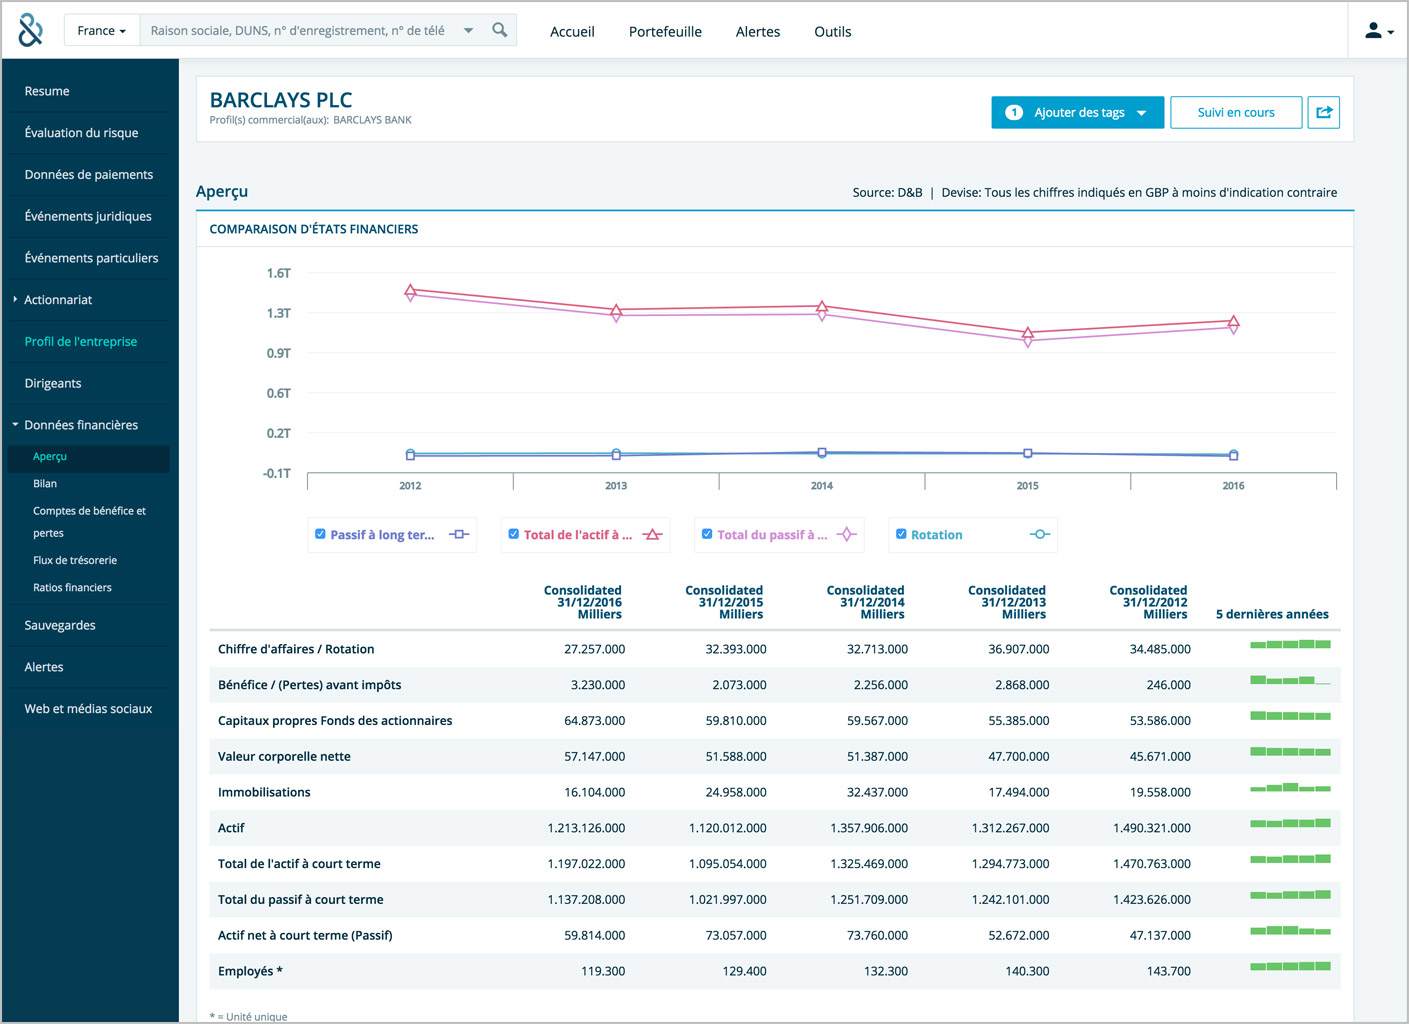Click Rotation legend circle marker
This screenshot has width=1409, height=1024.
(x=1040, y=535)
